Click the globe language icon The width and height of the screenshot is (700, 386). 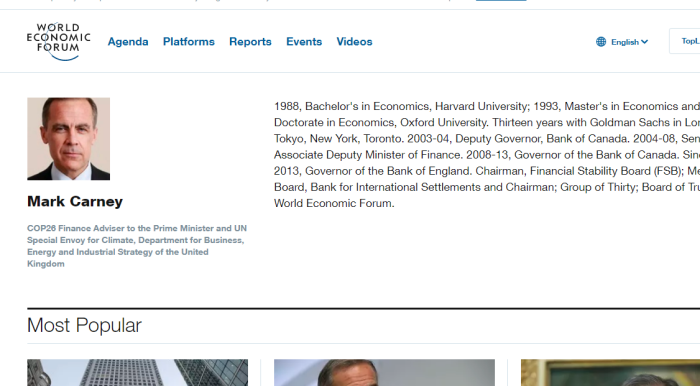click(601, 42)
